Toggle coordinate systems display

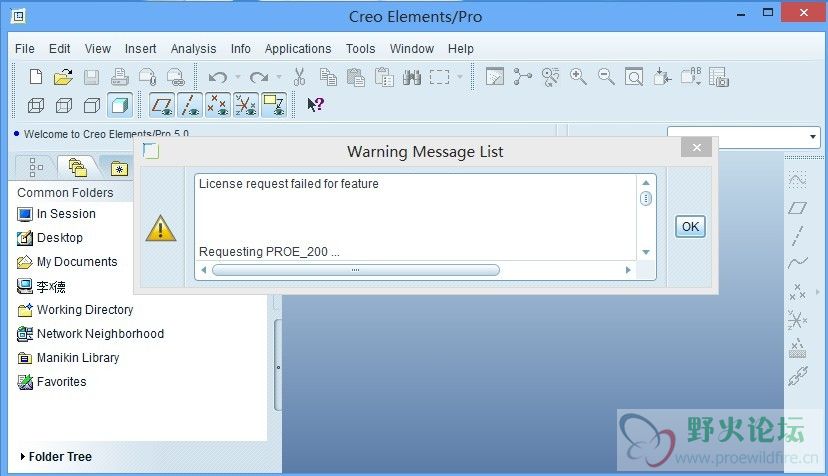point(246,105)
